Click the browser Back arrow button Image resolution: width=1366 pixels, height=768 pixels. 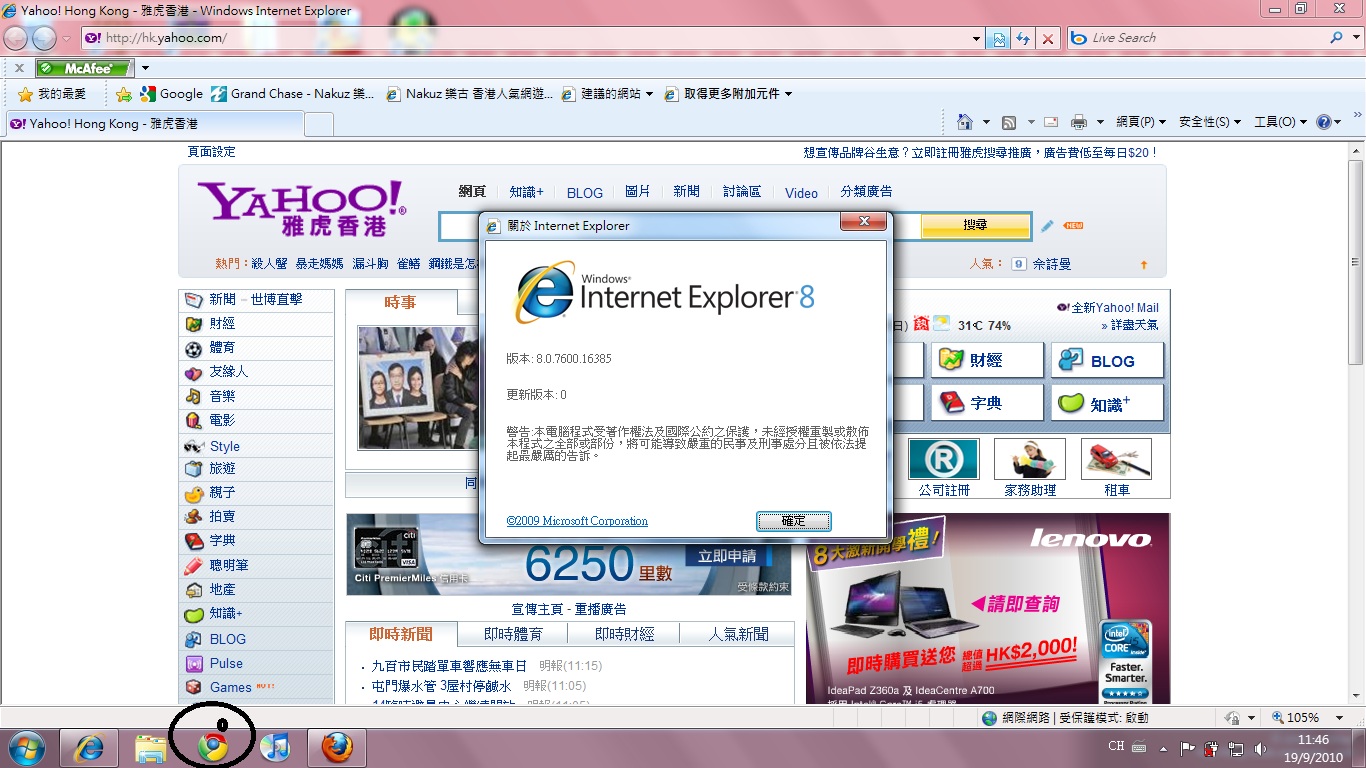point(16,38)
